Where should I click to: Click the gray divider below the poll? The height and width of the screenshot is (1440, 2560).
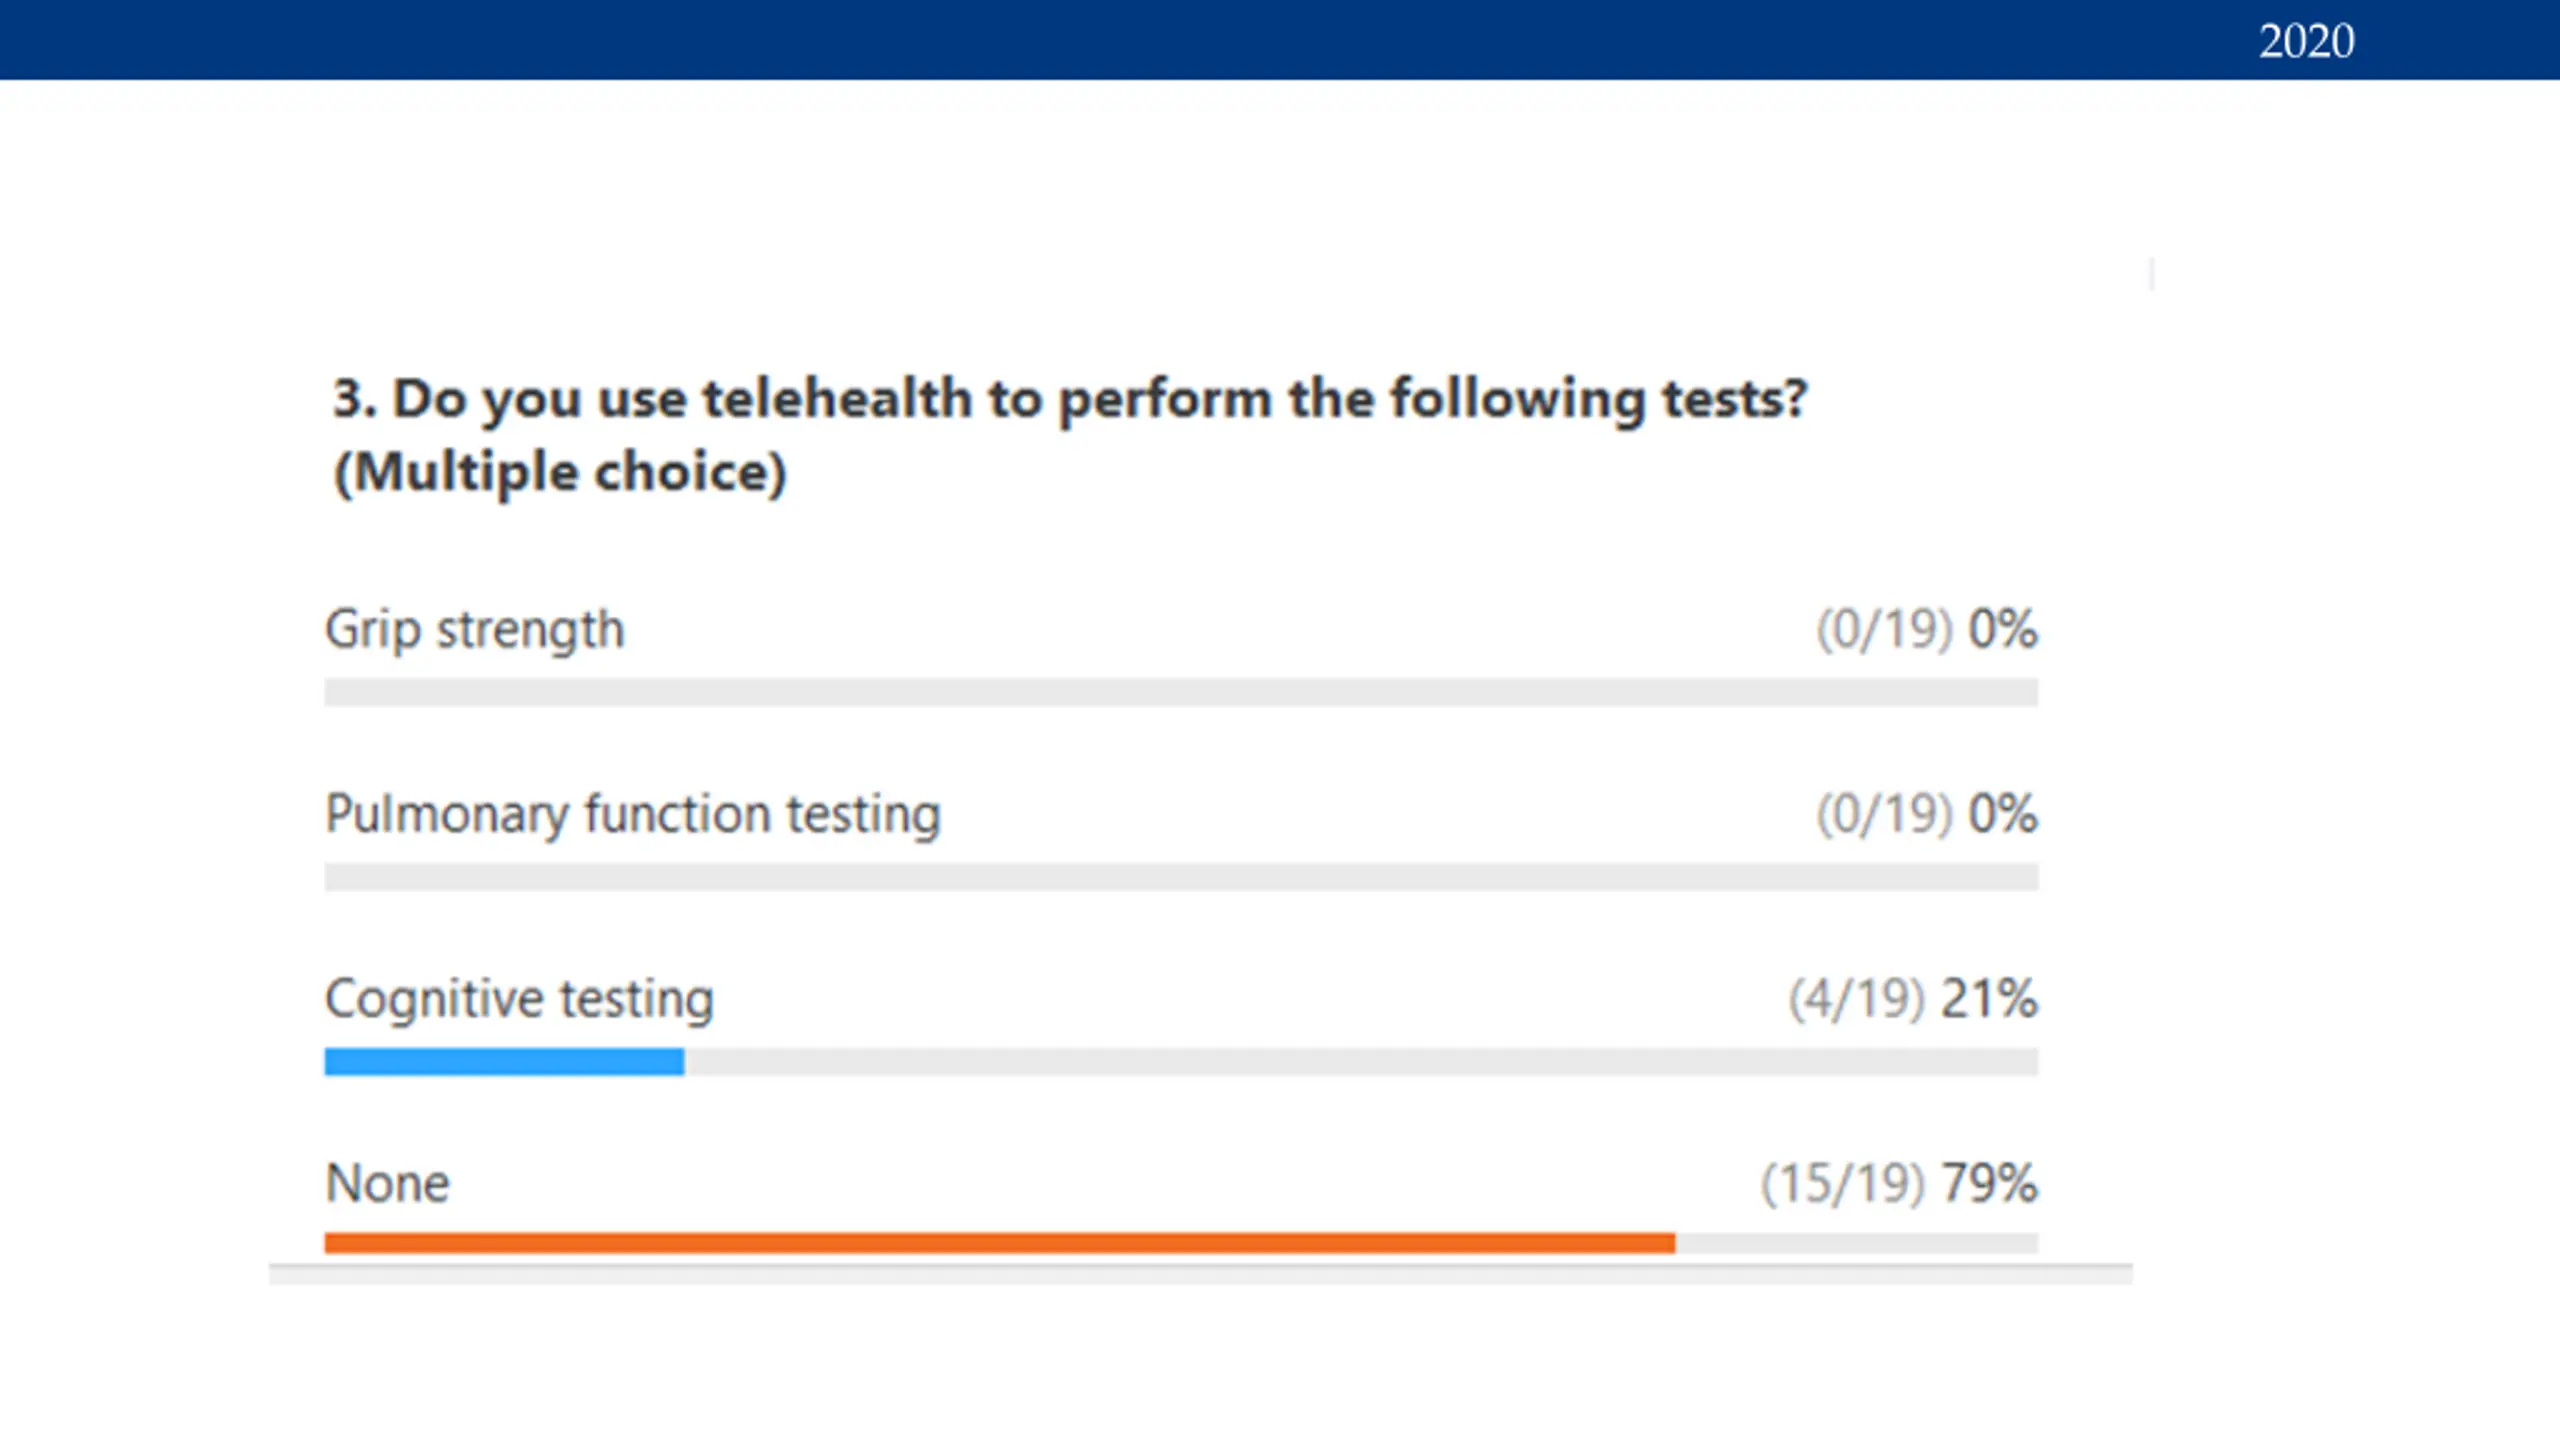(x=1200, y=1273)
